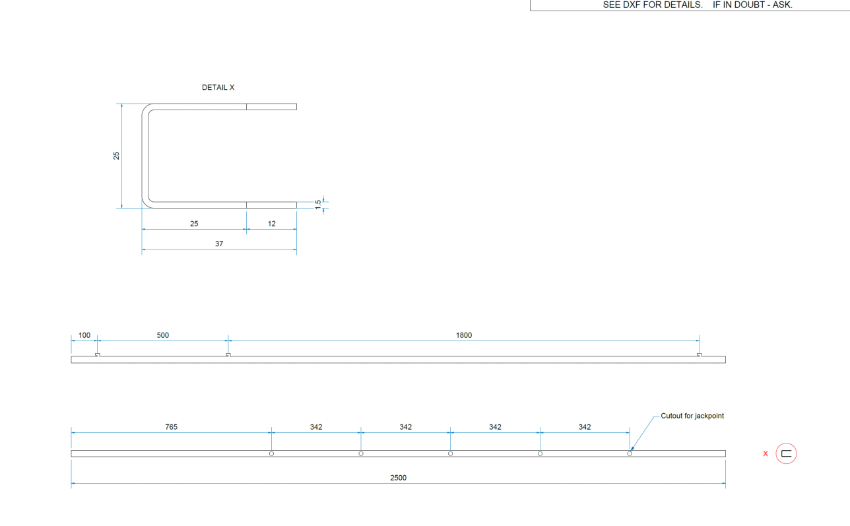Viewport: 850px width, 526px height.
Task: Select the first hole on the bottom rail
Action: pyautogui.click(x=271, y=454)
